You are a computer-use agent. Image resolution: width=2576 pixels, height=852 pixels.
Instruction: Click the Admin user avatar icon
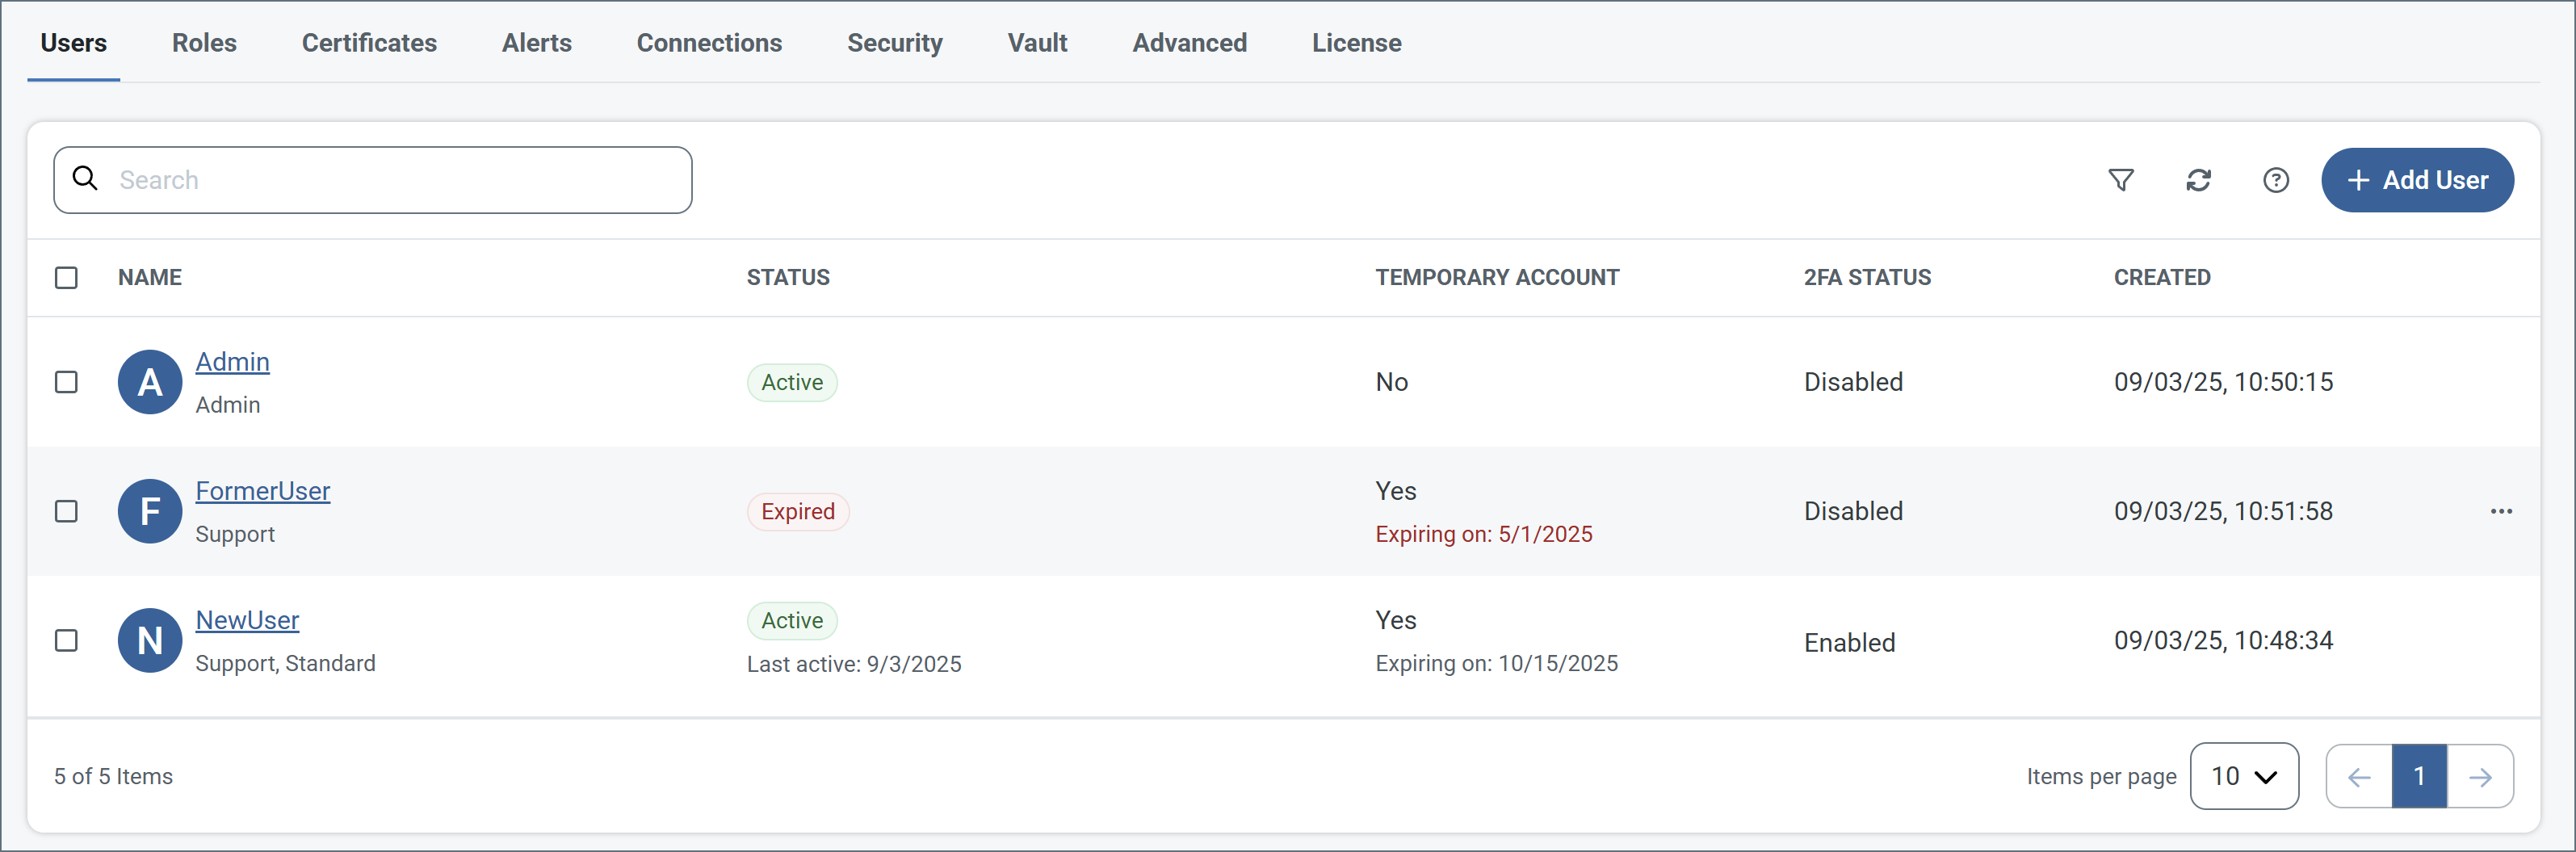[x=150, y=382]
